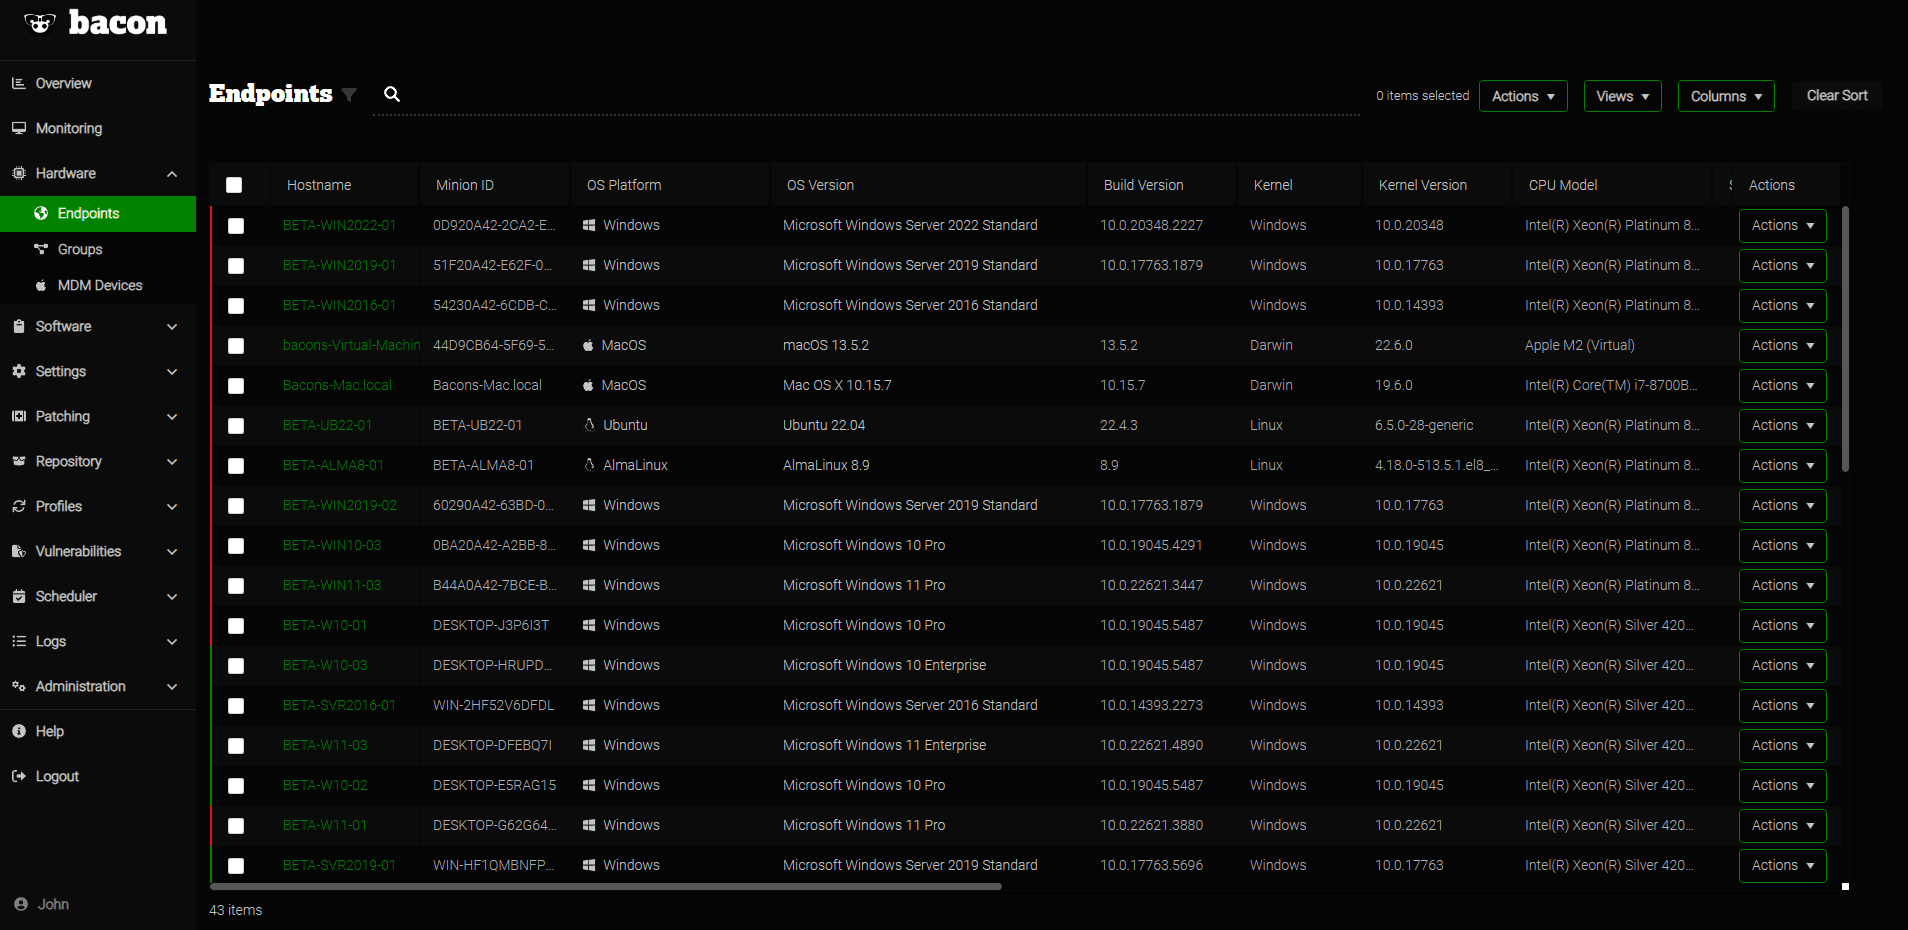Click the Software clipboard icon
This screenshot has width=1908, height=930.
19,326
